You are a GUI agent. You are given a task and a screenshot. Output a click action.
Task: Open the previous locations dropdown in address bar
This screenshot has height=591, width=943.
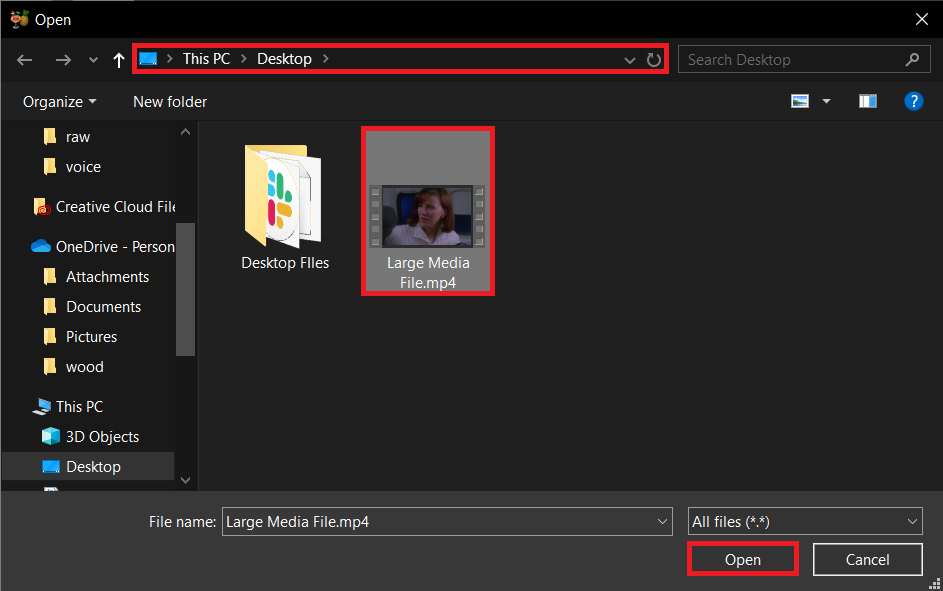click(x=630, y=59)
